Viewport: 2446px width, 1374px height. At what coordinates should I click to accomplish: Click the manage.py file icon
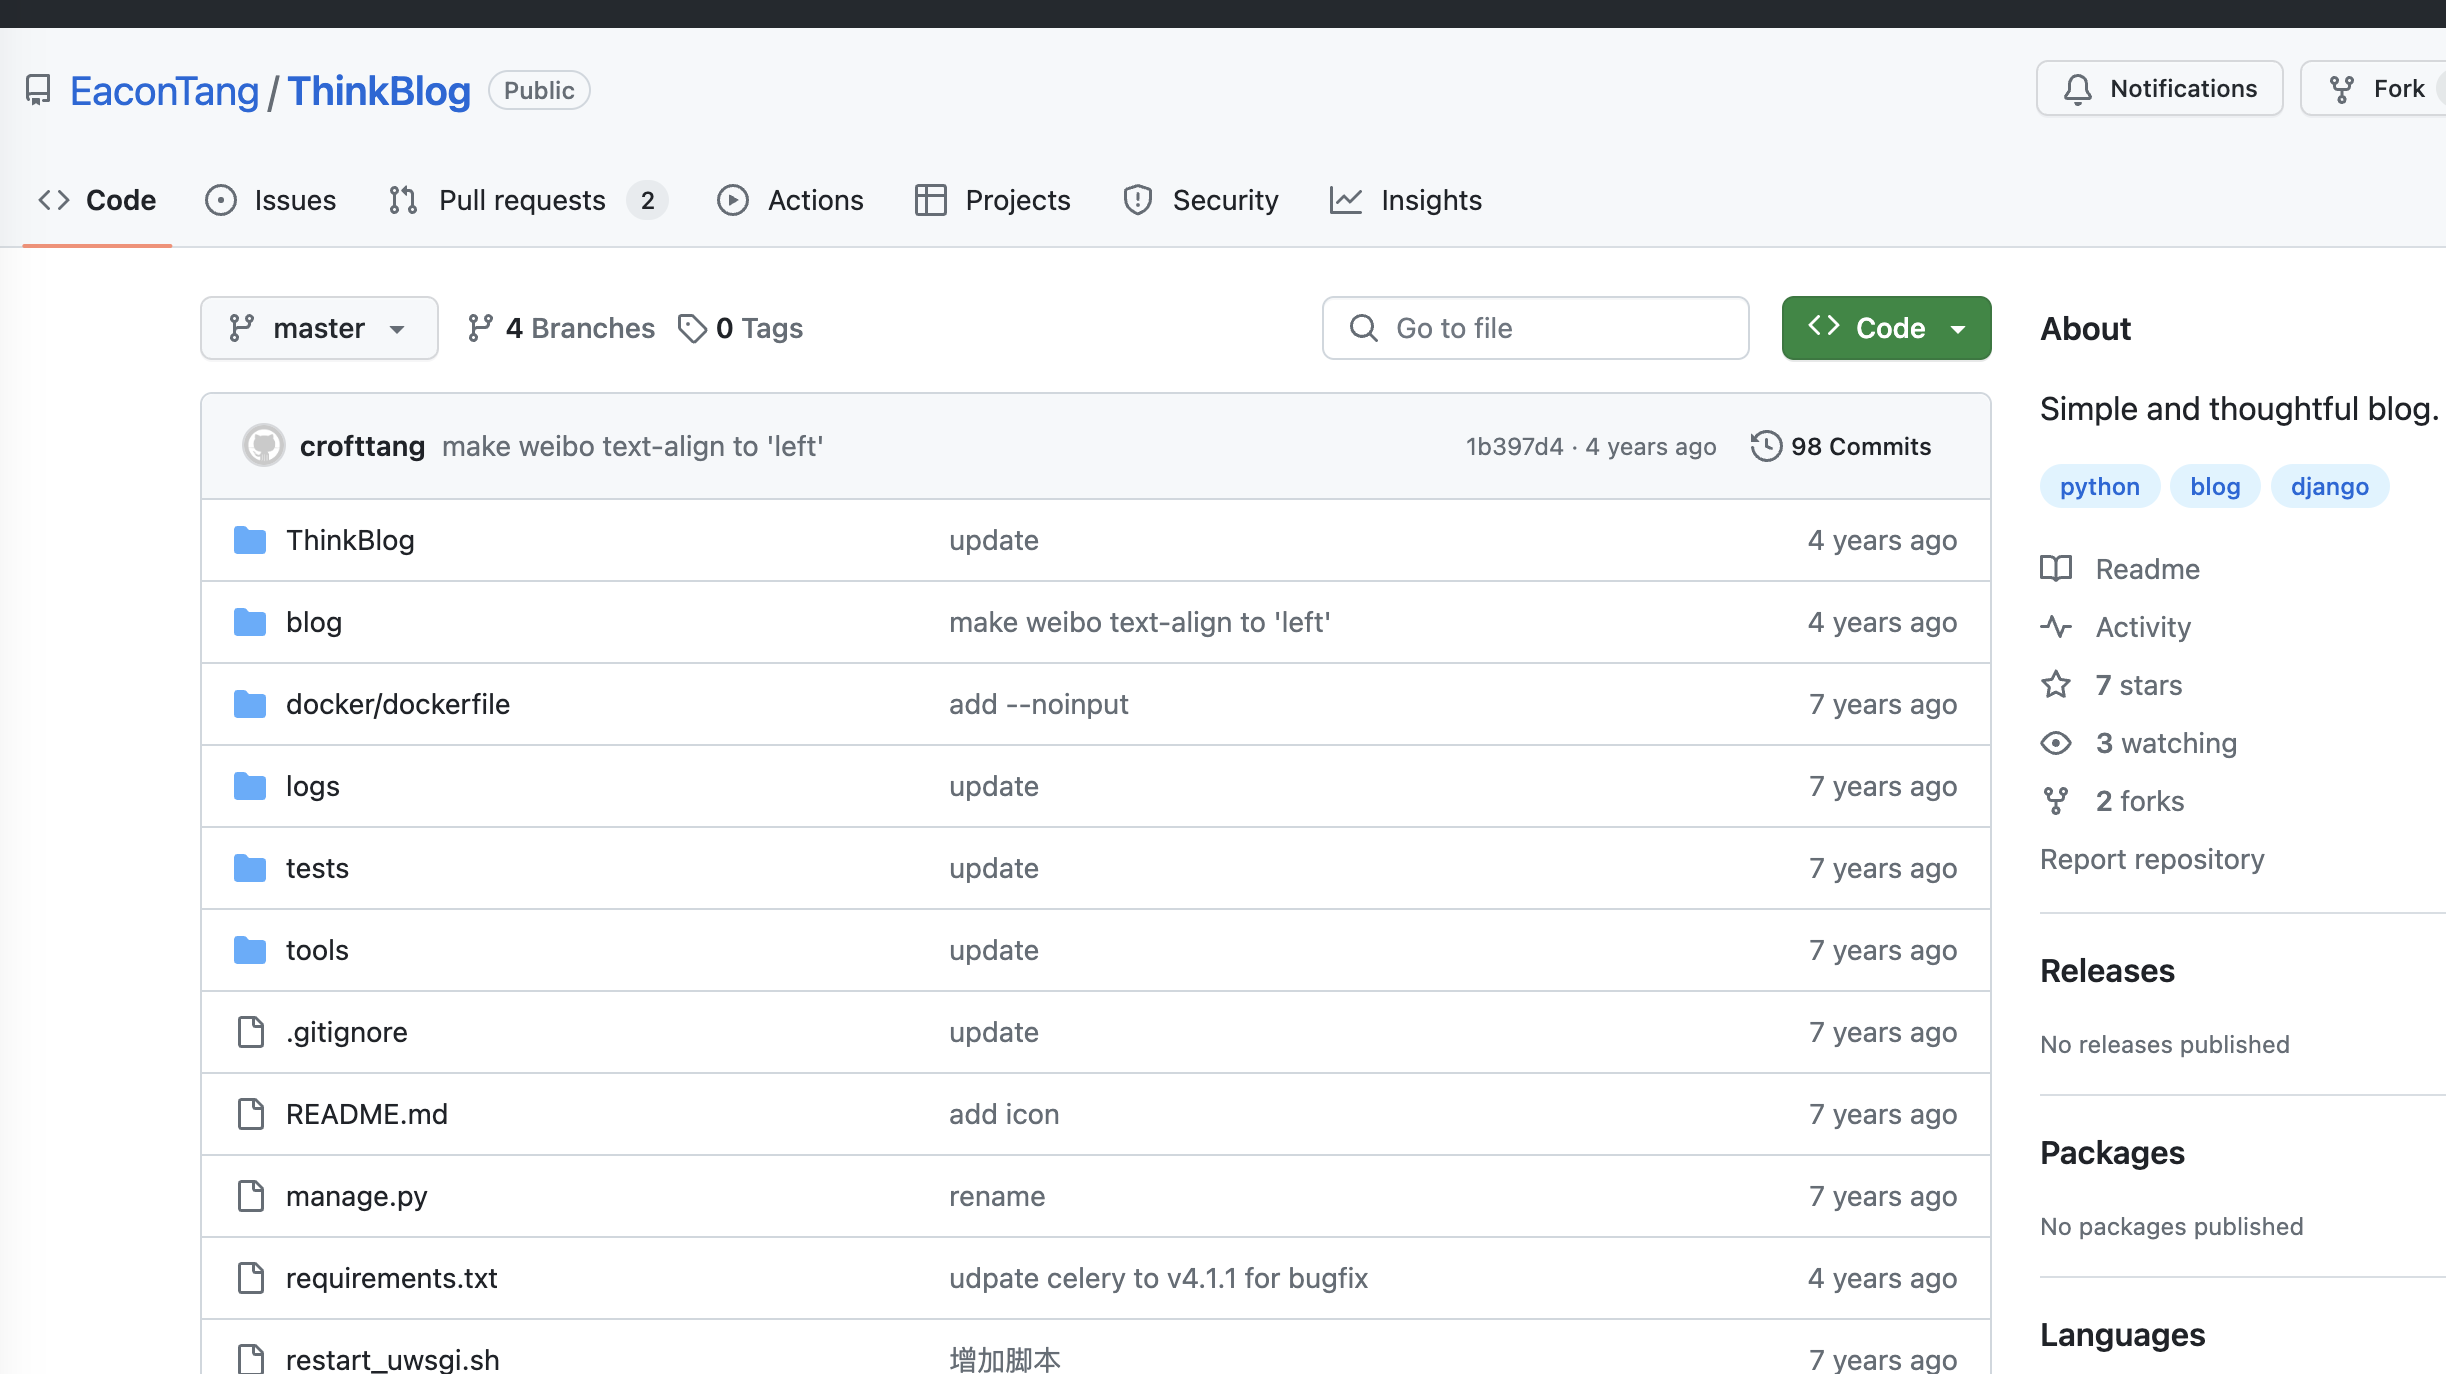251,1196
